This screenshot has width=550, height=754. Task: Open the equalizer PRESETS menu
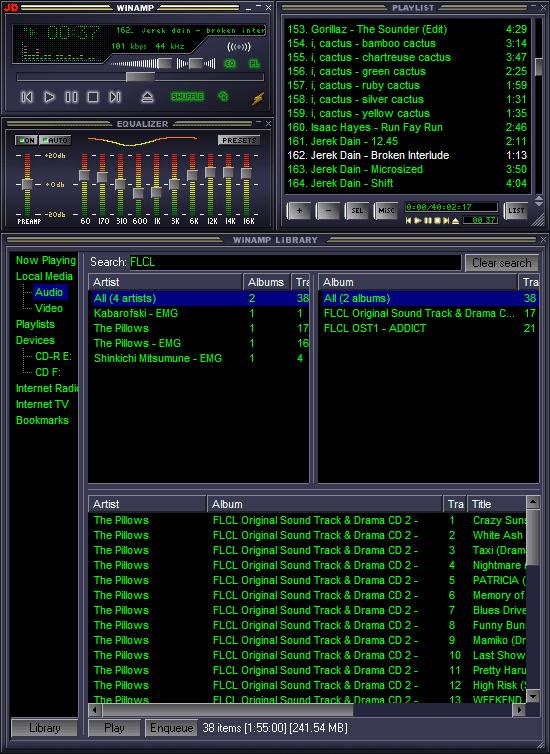[239, 140]
